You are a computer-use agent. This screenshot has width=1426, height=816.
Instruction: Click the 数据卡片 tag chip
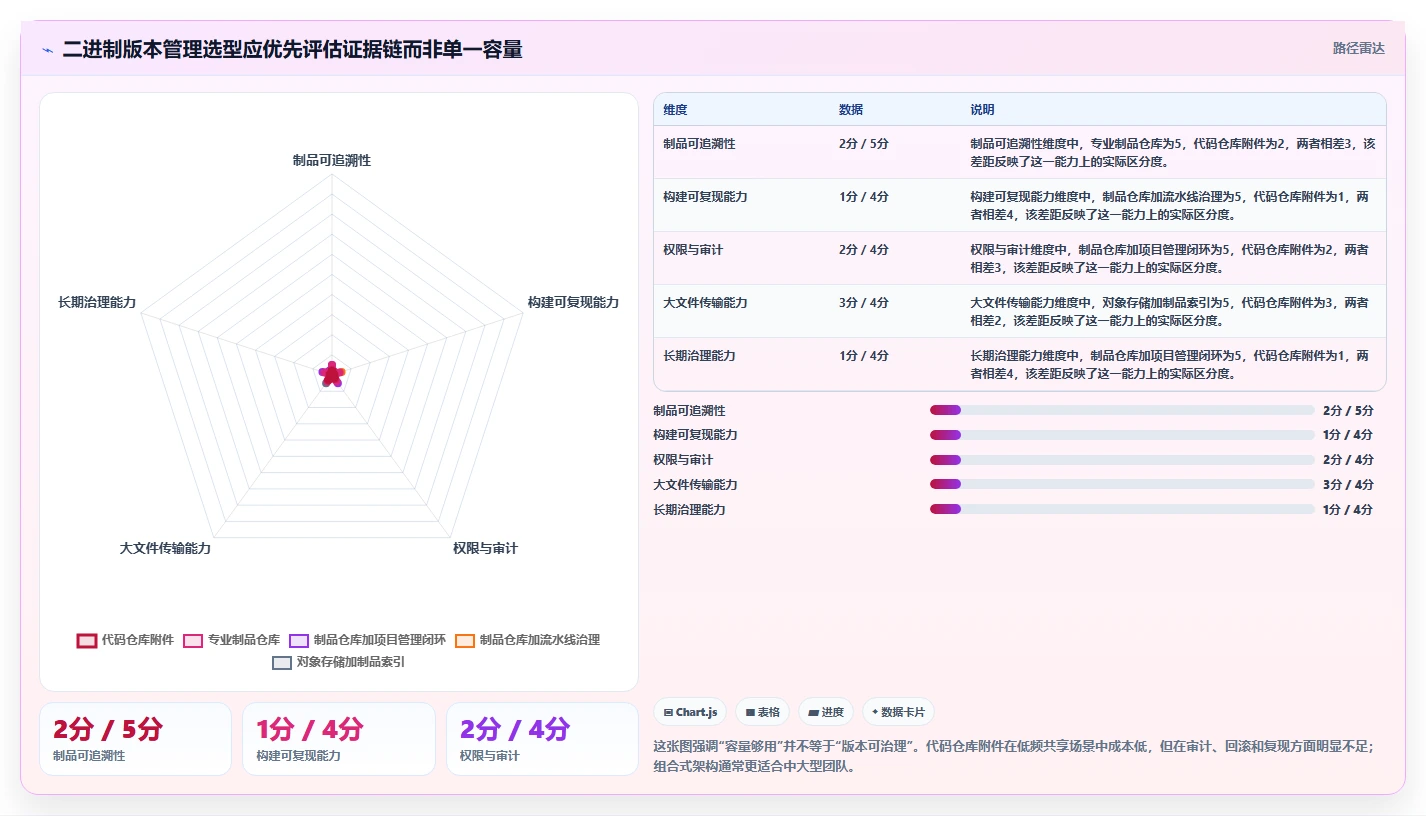(898, 712)
